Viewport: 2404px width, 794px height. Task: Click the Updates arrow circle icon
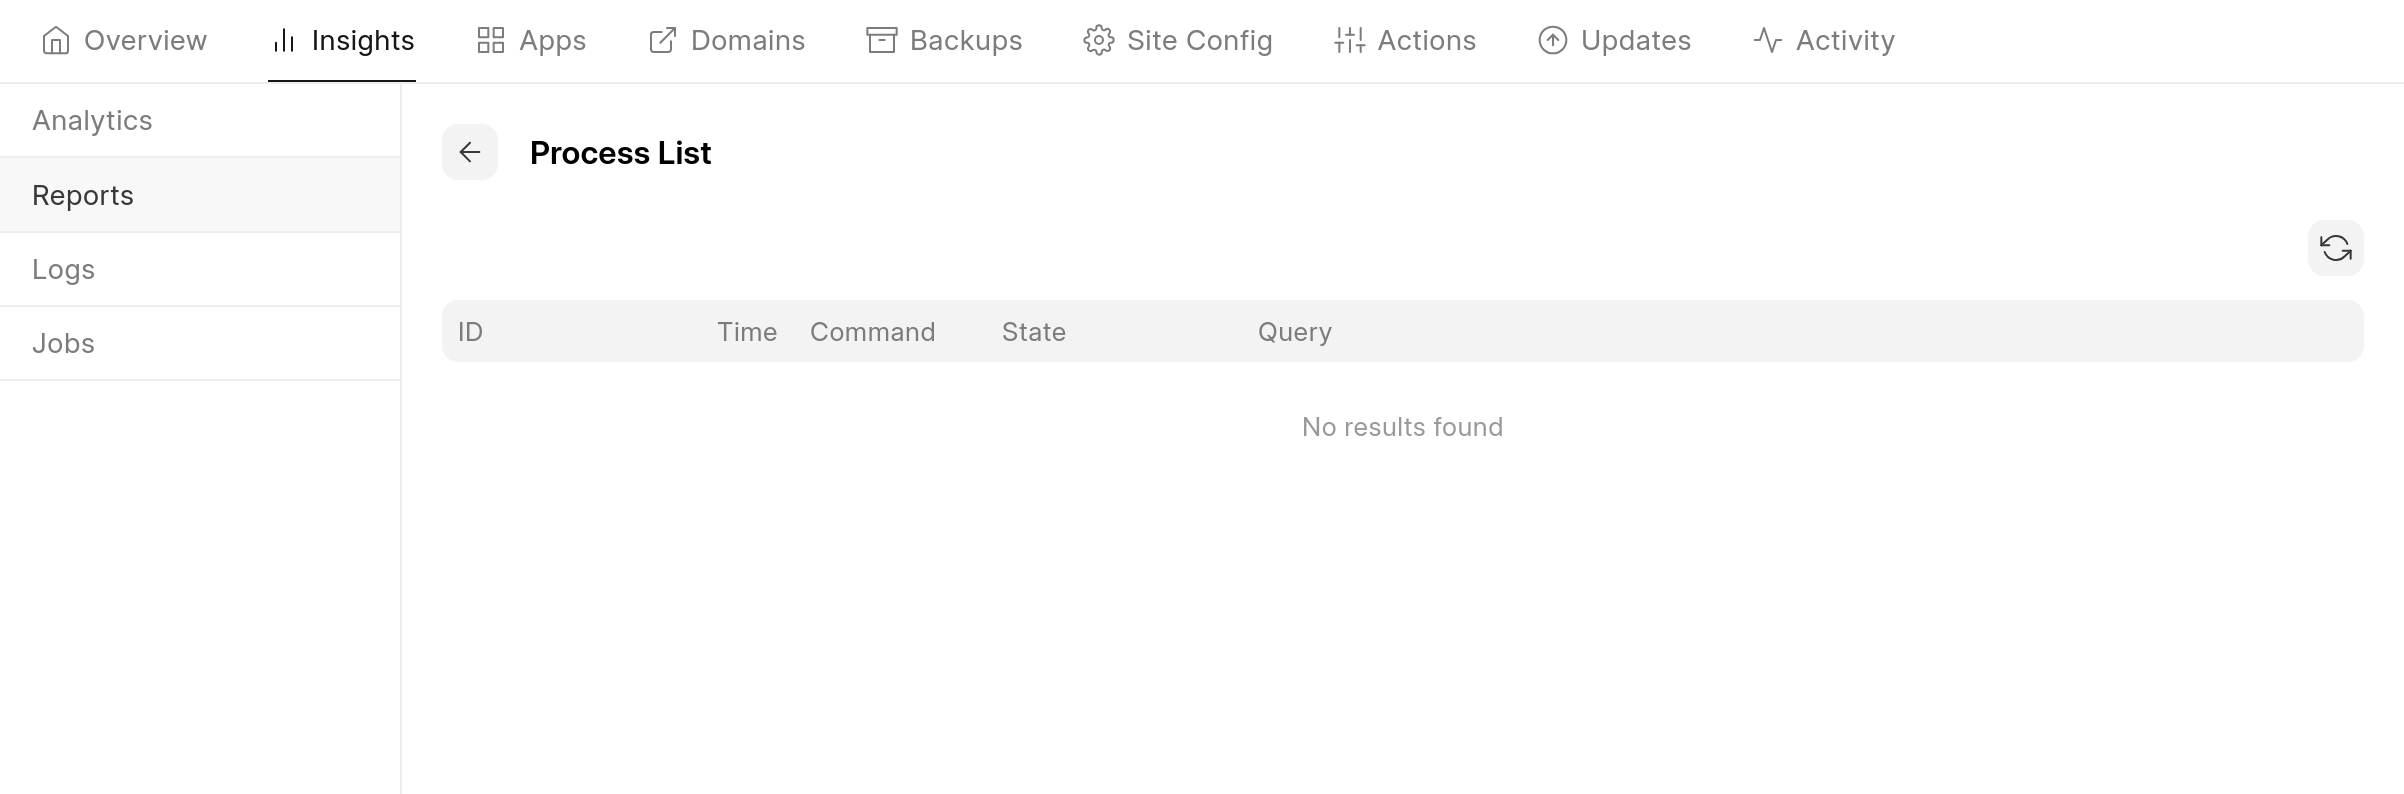point(1552,41)
